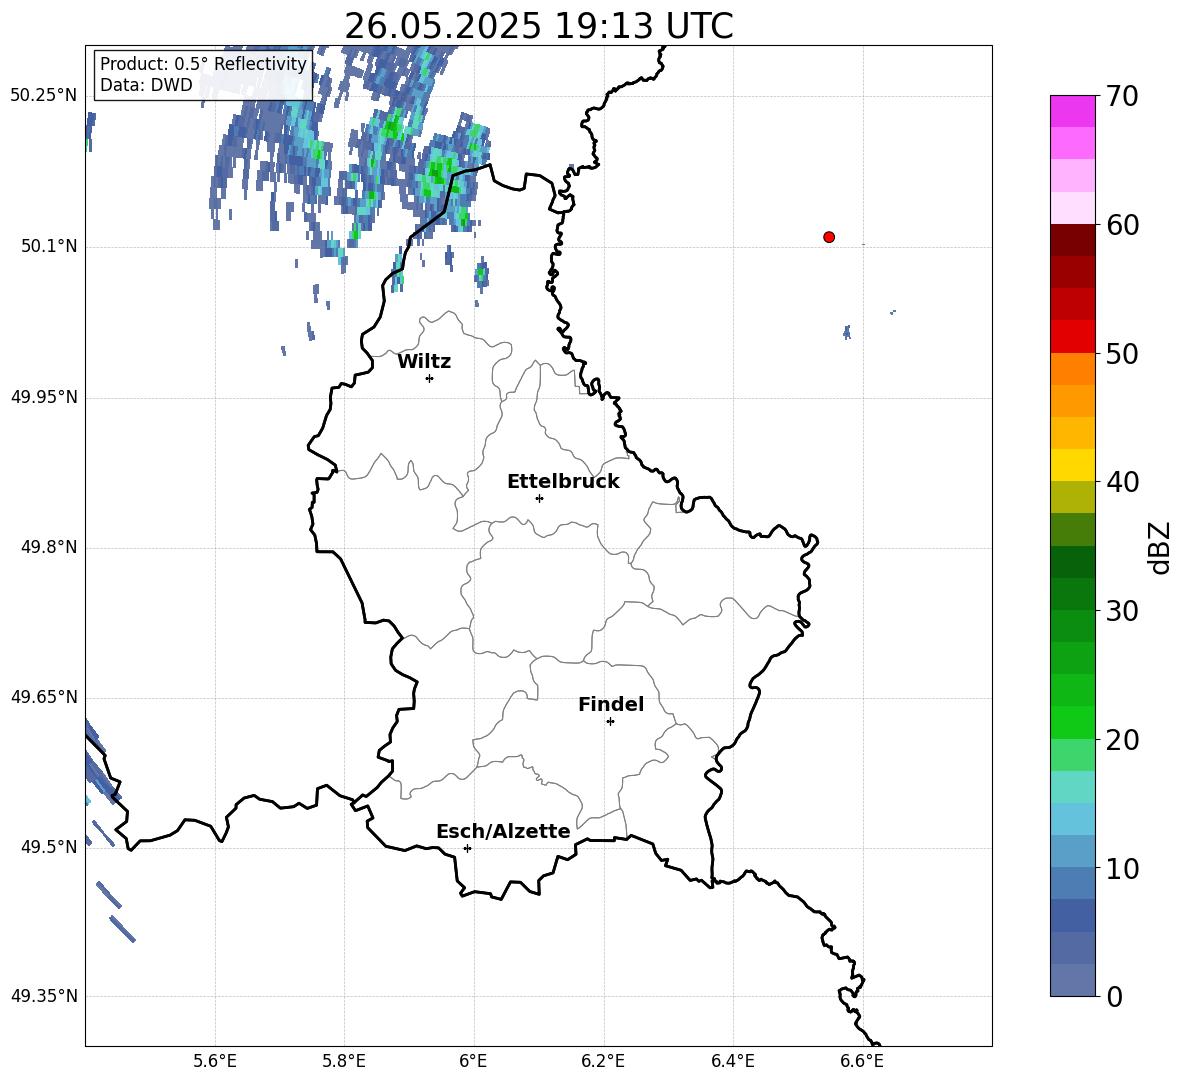Image resolution: width=1184 pixels, height=1081 pixels.
Task: Click the 50.25°N latitude label
Action: [44, 95]
